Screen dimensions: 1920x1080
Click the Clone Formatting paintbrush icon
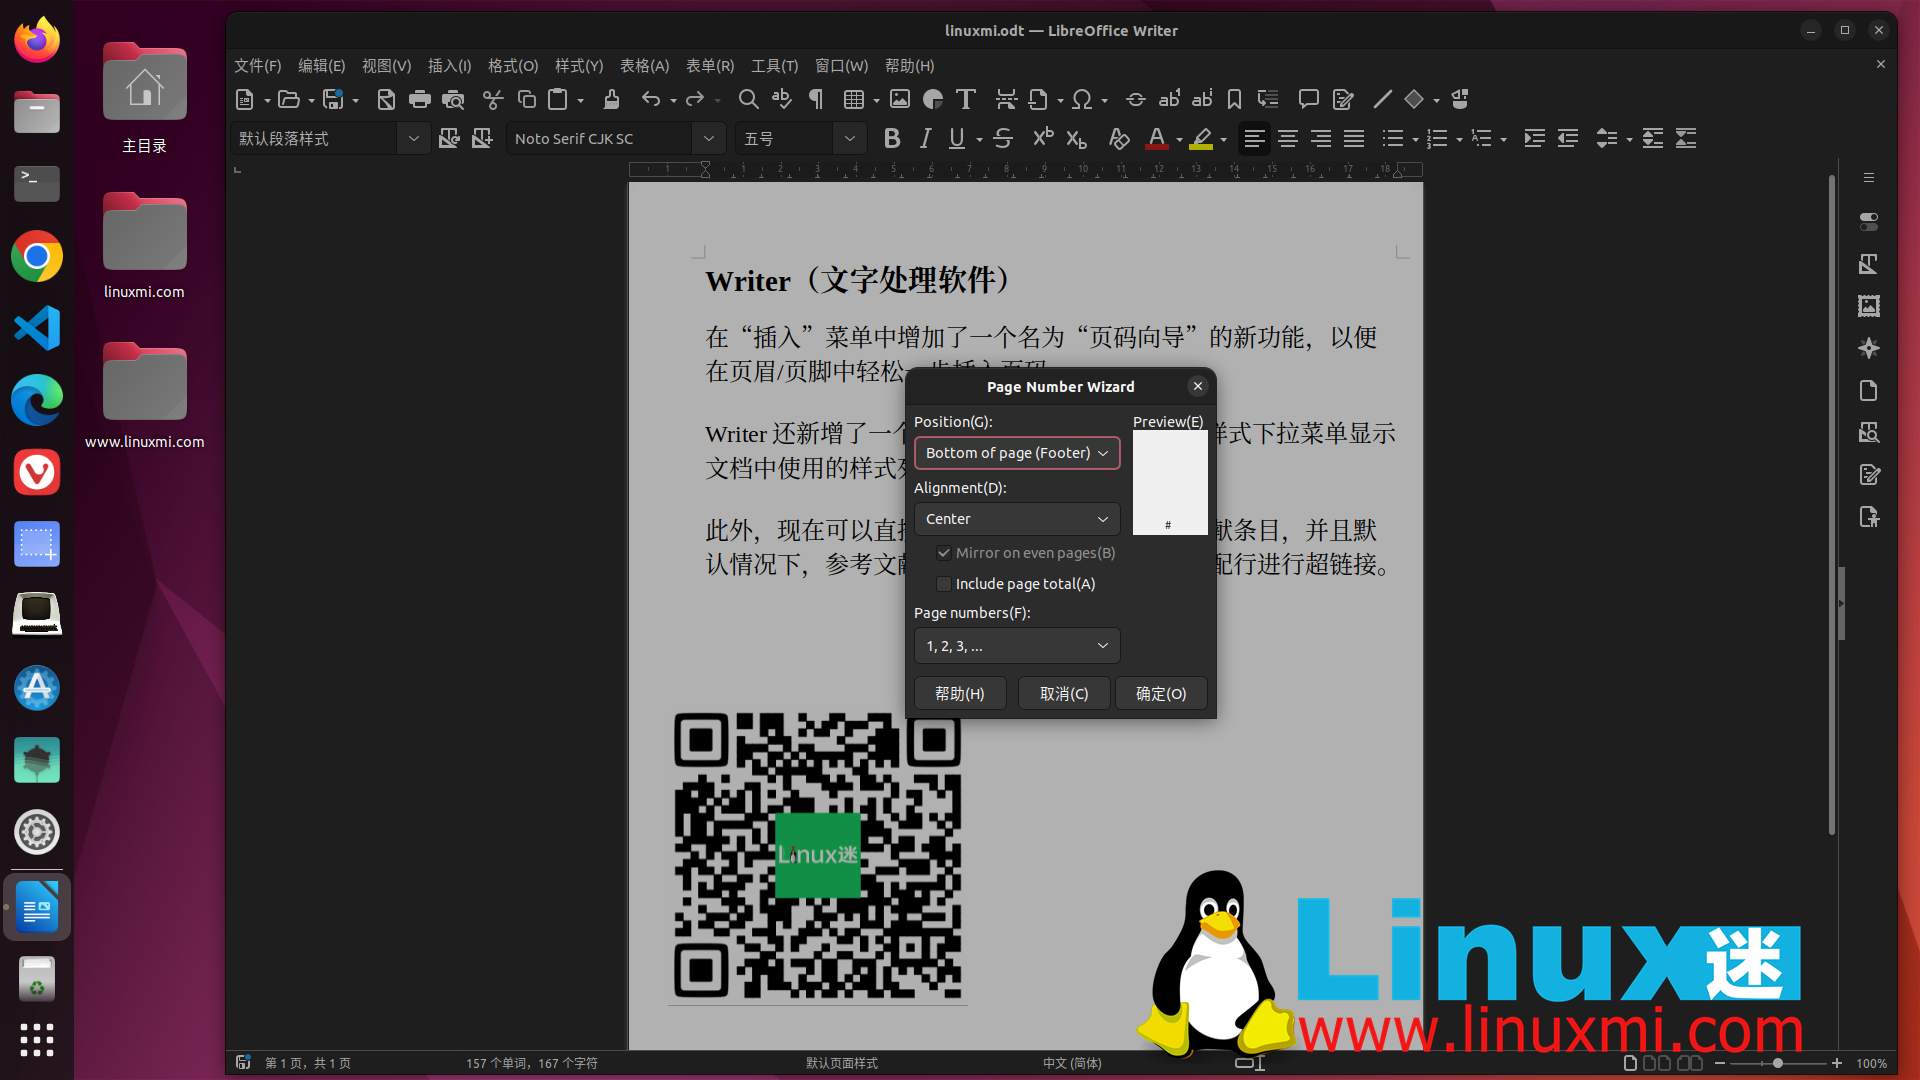(611, 99)
